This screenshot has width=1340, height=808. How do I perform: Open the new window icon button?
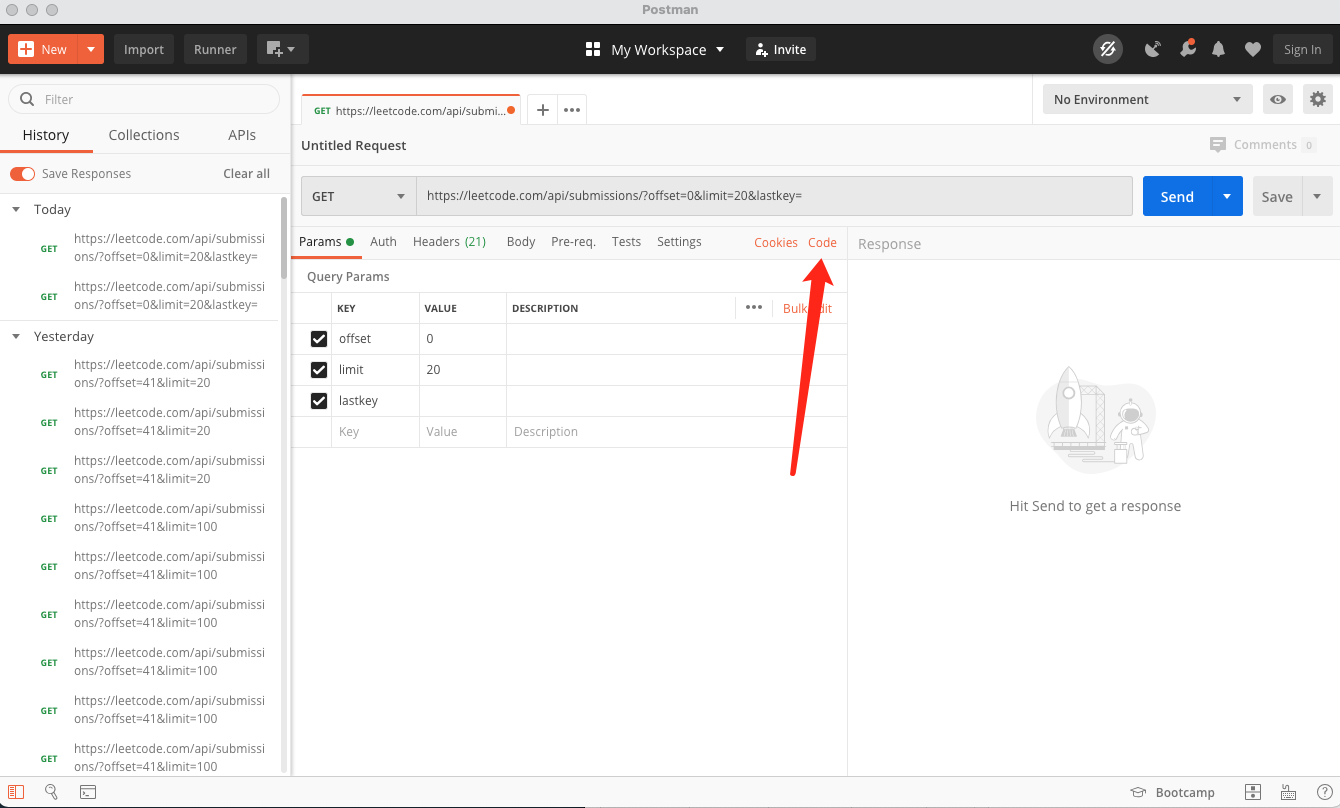(x=283, y=49)
